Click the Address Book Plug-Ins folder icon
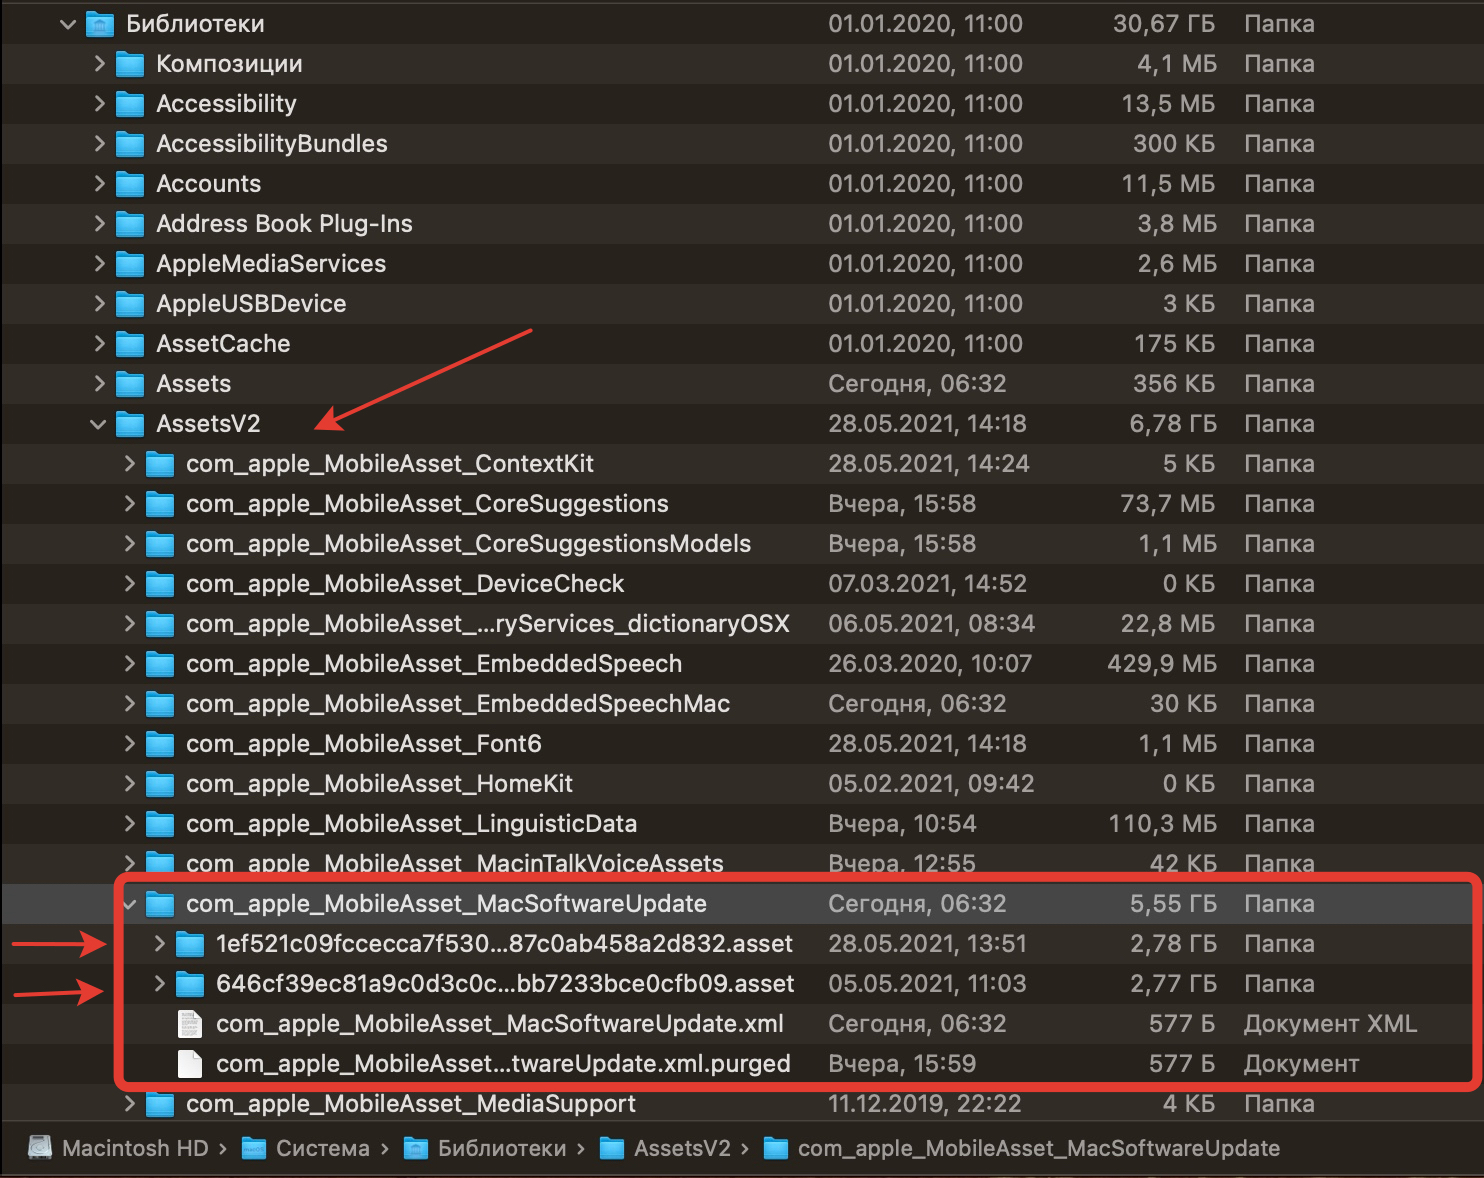Image resolution: width=1484 pixels, height=1178 pixels. [x=130, y=224]
